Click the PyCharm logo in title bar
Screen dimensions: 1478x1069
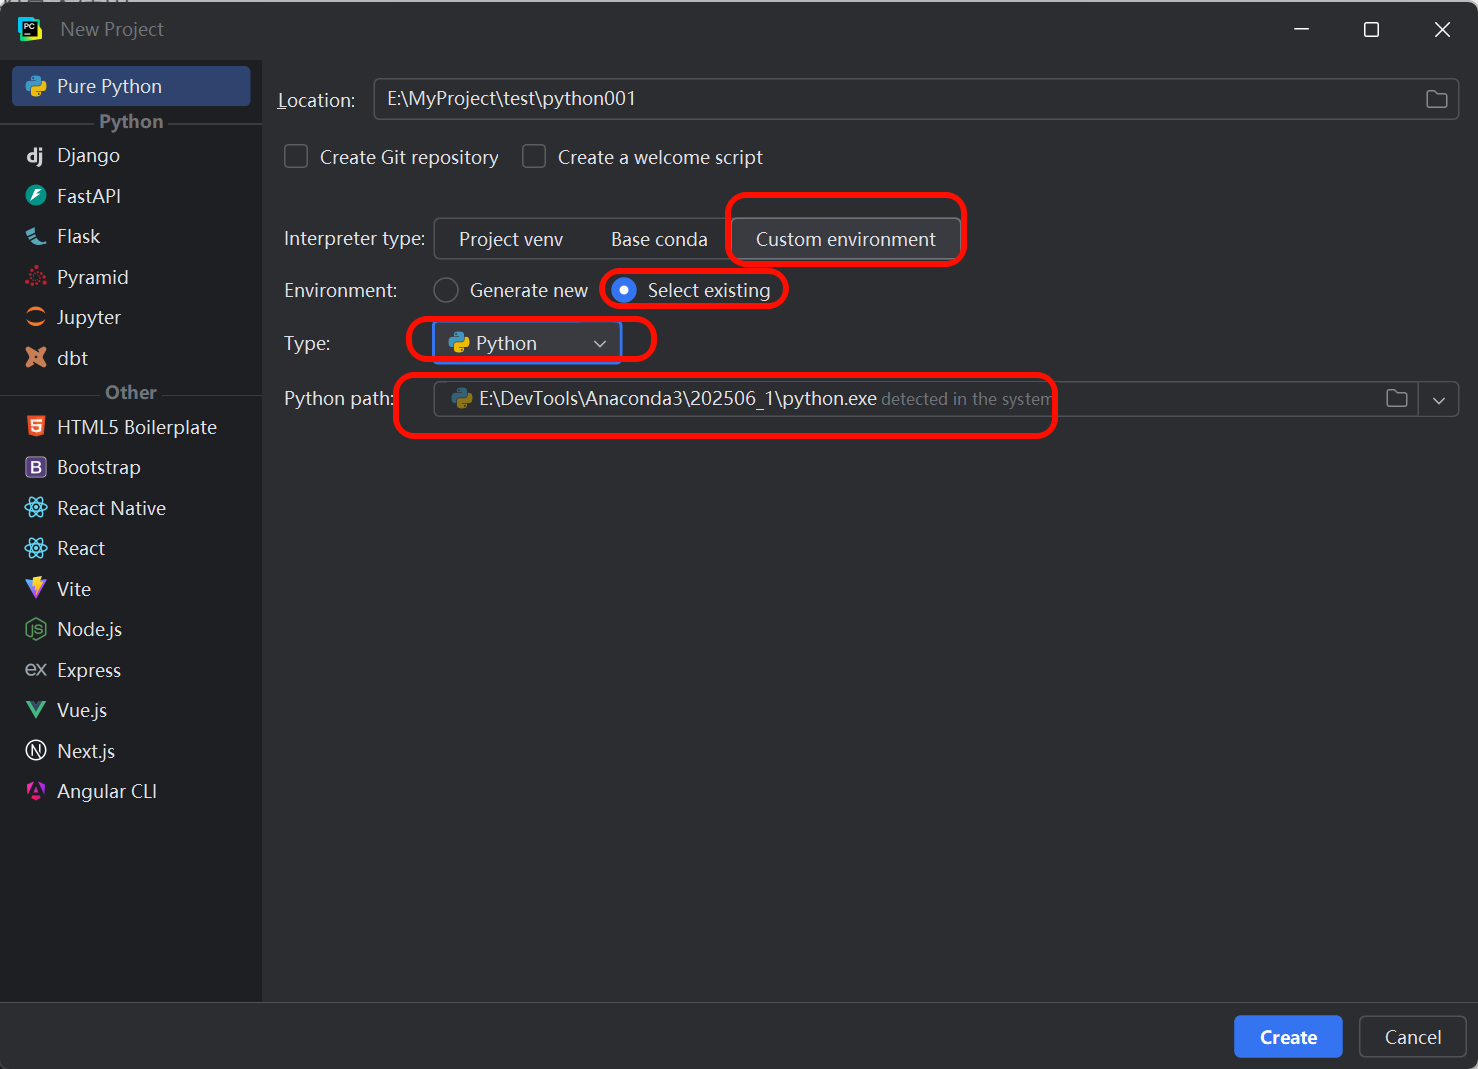click(x=30, y=29)
